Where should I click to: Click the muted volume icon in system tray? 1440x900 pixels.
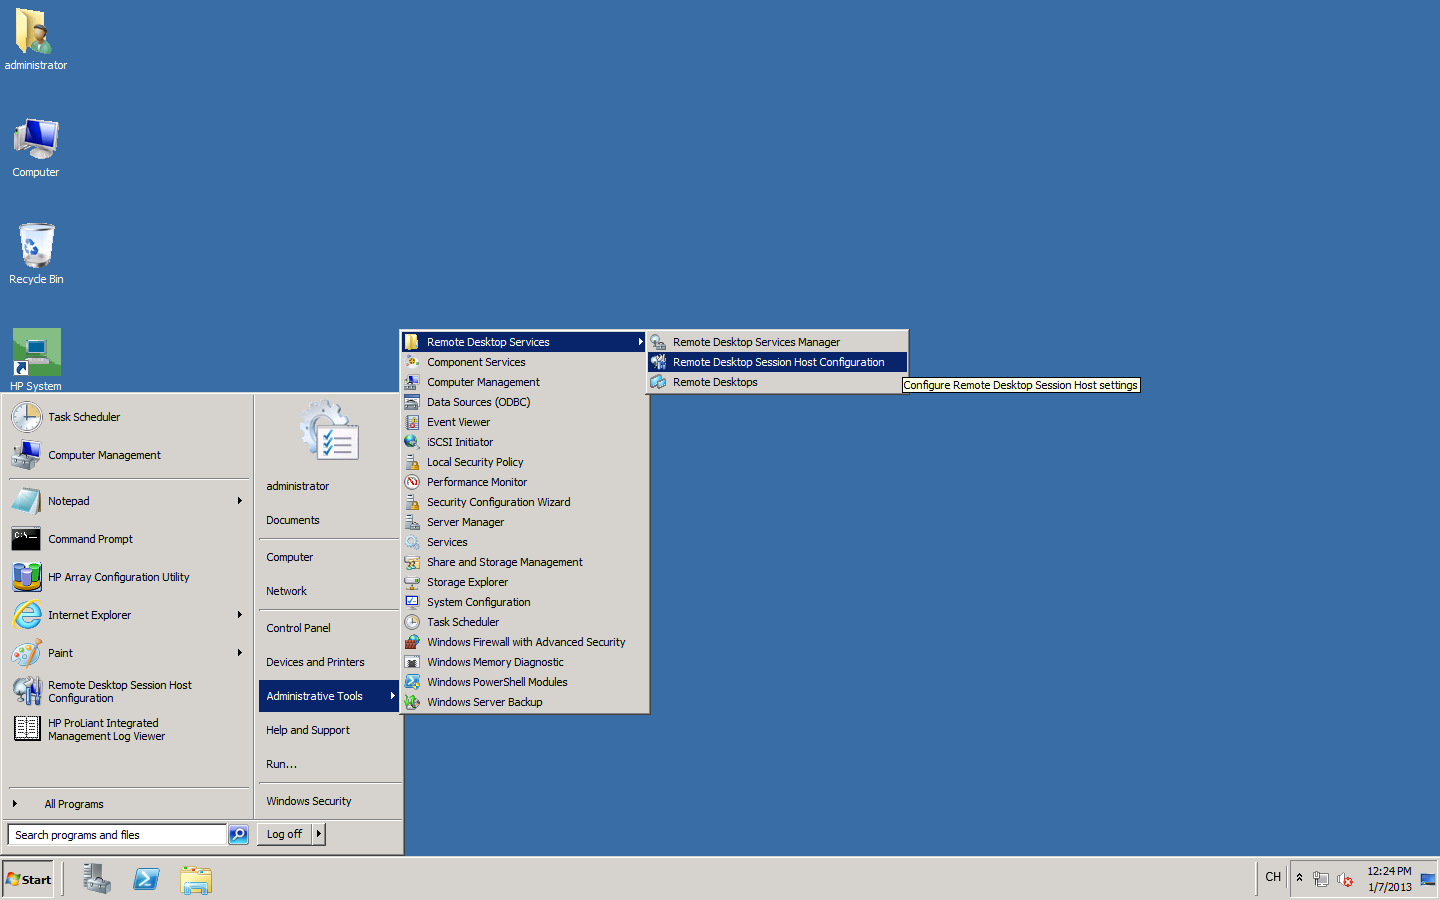click(1345, 879)
